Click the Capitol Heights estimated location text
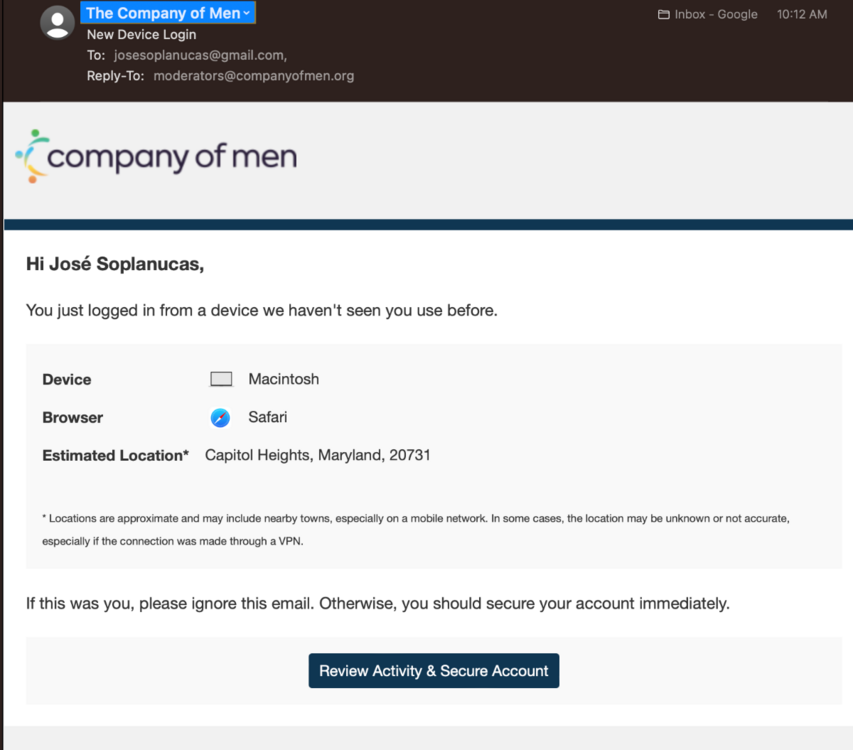Screen dimensions: 853x750 tap(318, 455)
